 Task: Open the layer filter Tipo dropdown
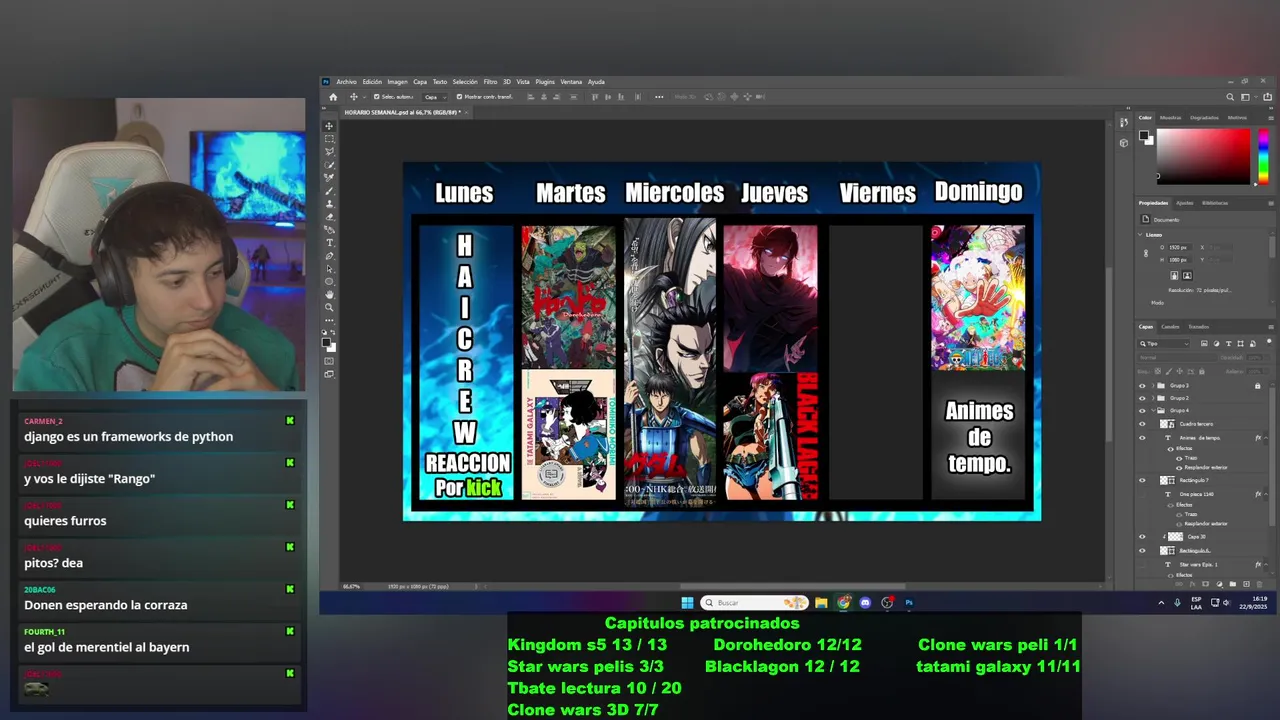point(1164,344)
